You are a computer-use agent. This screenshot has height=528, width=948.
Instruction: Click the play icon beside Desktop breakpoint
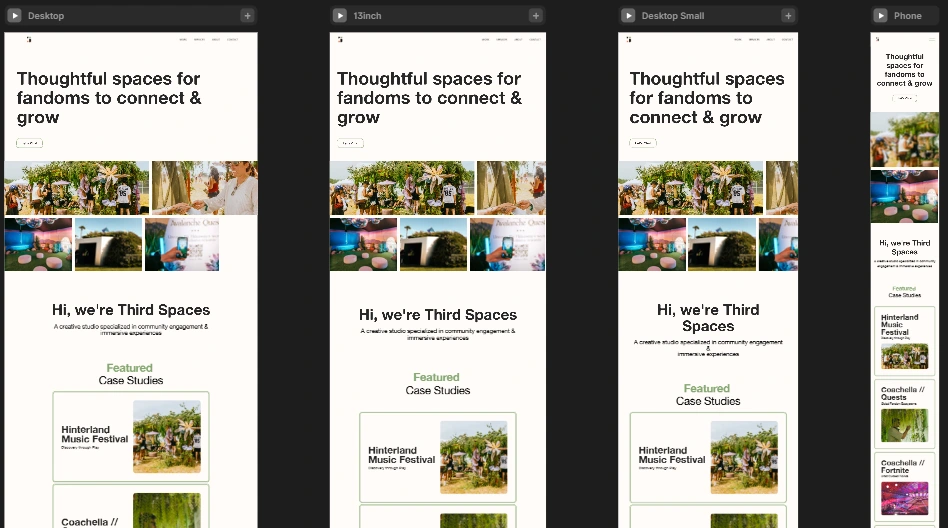[x=15, y=16]
